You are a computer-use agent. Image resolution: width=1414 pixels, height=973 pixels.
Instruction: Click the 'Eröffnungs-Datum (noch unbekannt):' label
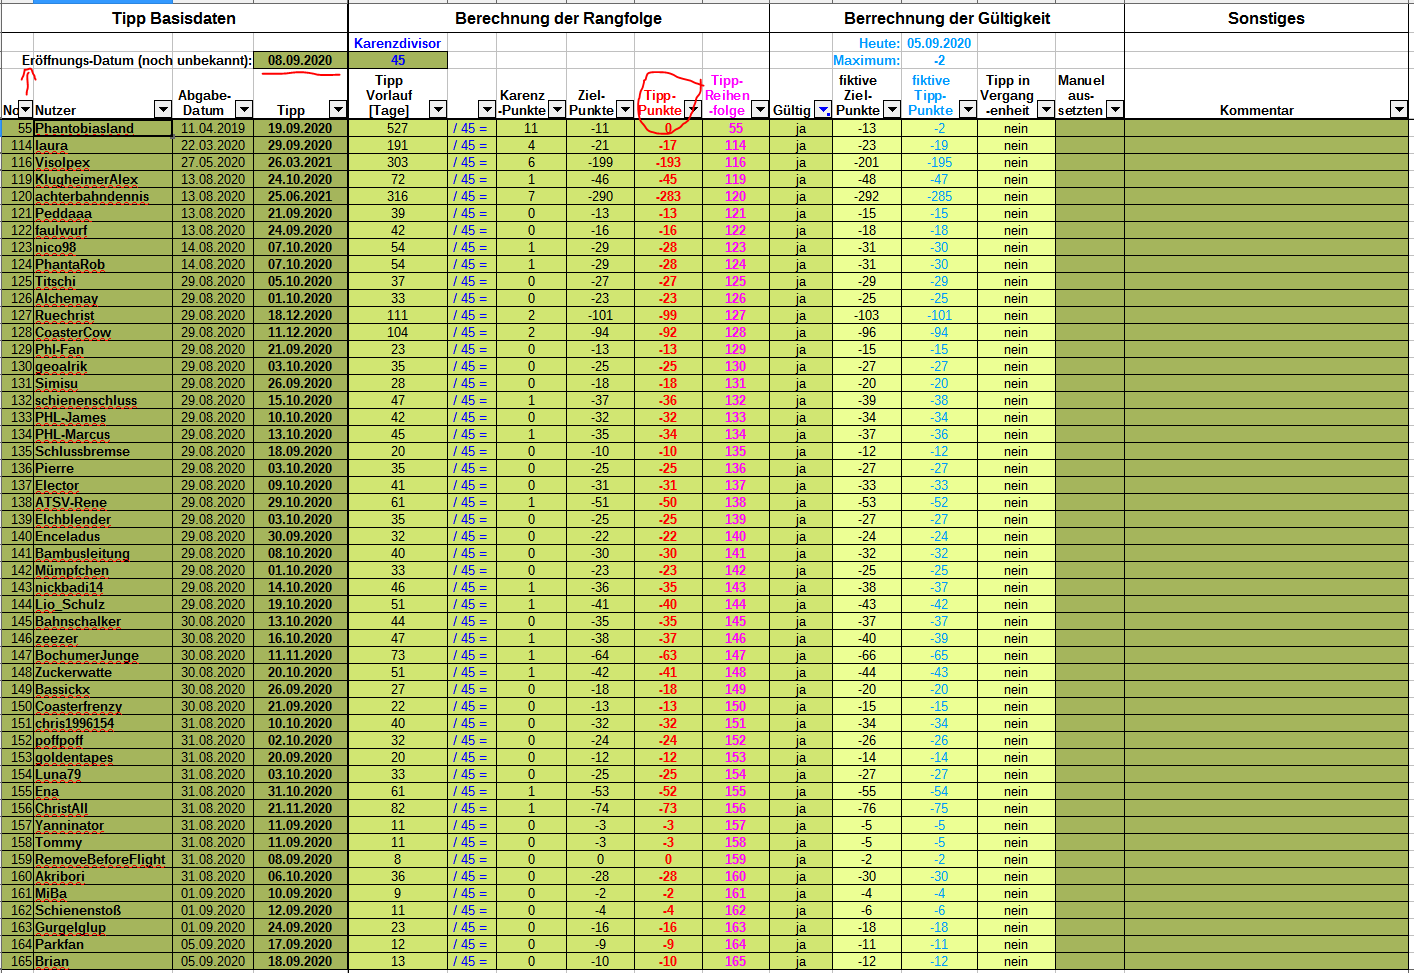click(136, 60)
